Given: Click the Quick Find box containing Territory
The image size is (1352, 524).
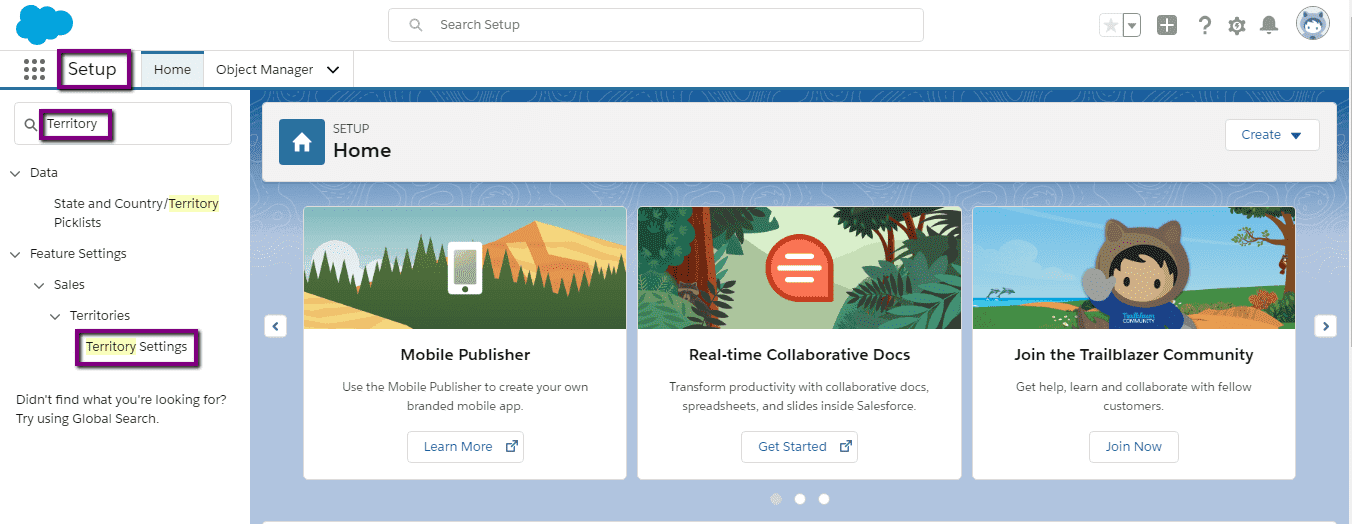Looking at the screenshot, I should click(123, 123).
